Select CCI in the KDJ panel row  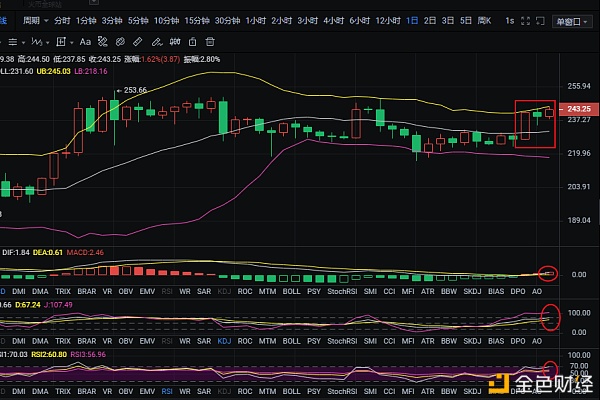(389, 341)
